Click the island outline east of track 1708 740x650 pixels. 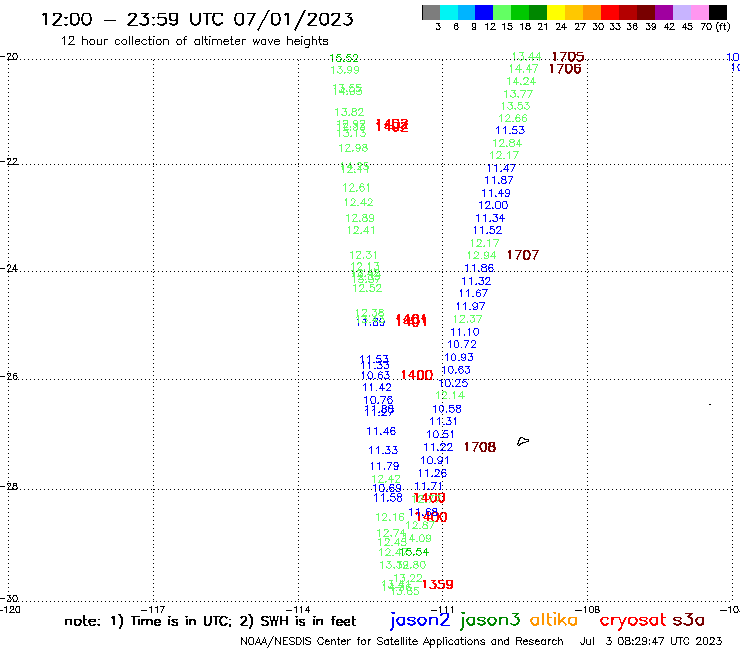click(x=523, y=441)
